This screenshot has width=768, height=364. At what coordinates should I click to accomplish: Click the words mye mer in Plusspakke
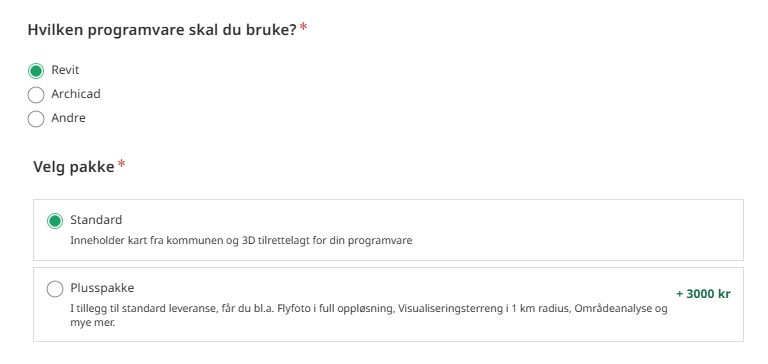(92, 323)
